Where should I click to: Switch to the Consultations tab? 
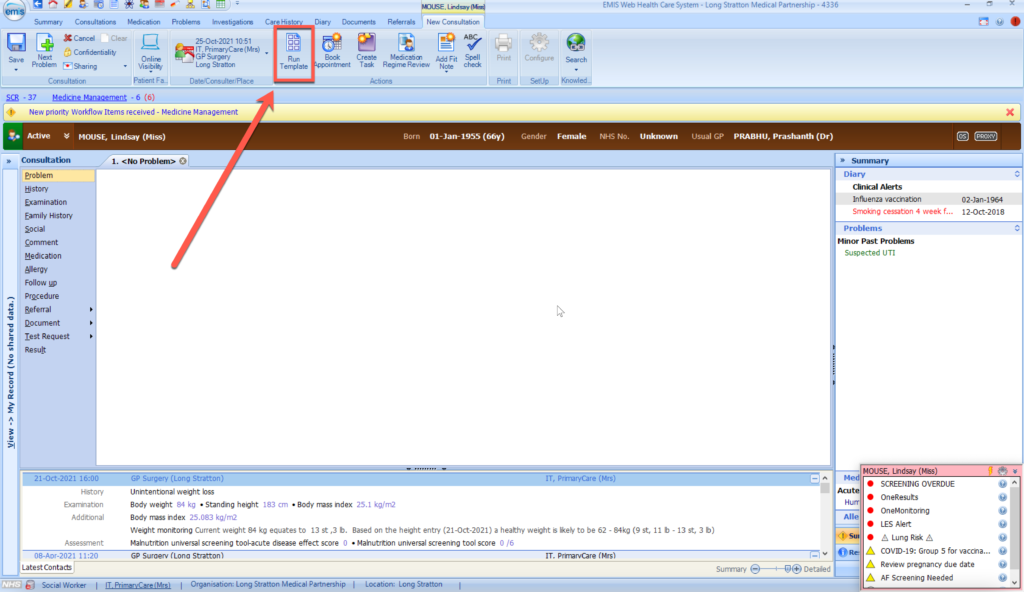(x=95, y=22)
